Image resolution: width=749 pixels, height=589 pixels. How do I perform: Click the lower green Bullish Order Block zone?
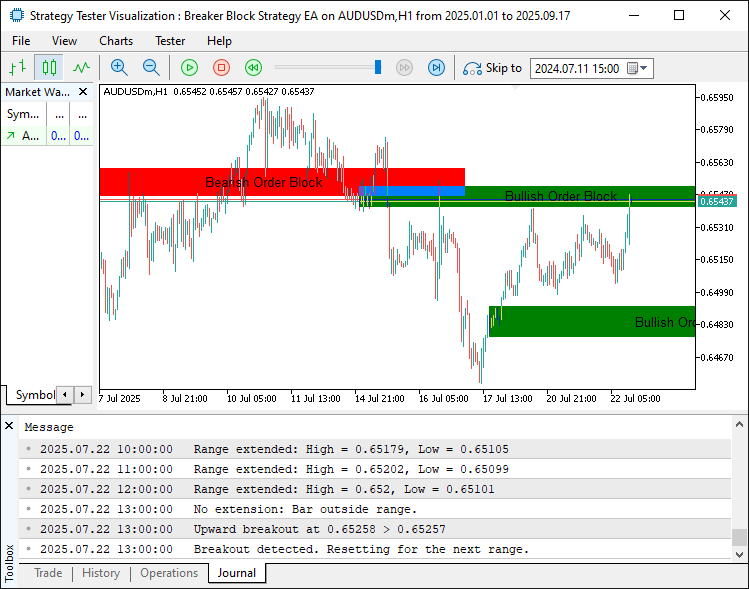tap(592, 321)
